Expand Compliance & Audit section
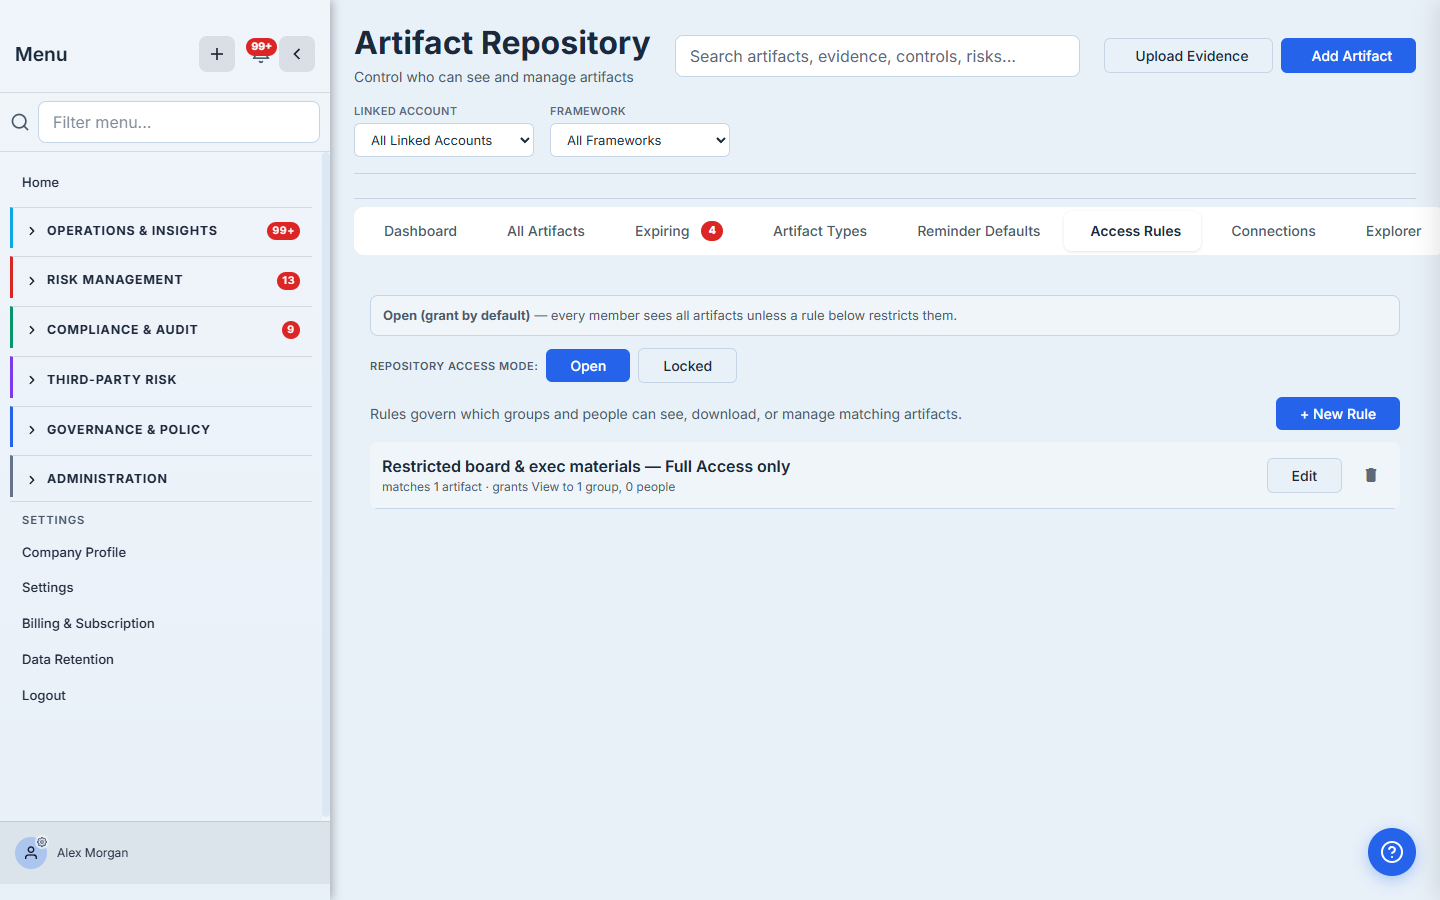The image size is (1440, 900). 161,330
